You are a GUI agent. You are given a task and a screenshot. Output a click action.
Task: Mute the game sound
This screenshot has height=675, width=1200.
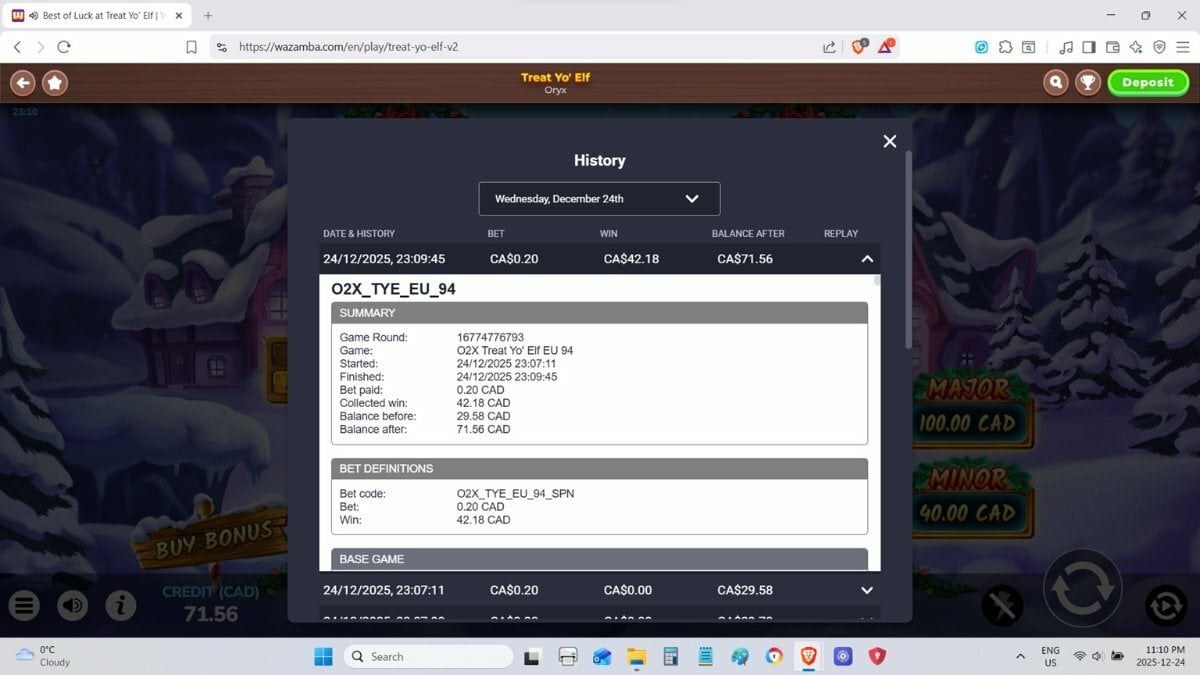(72, 605)
